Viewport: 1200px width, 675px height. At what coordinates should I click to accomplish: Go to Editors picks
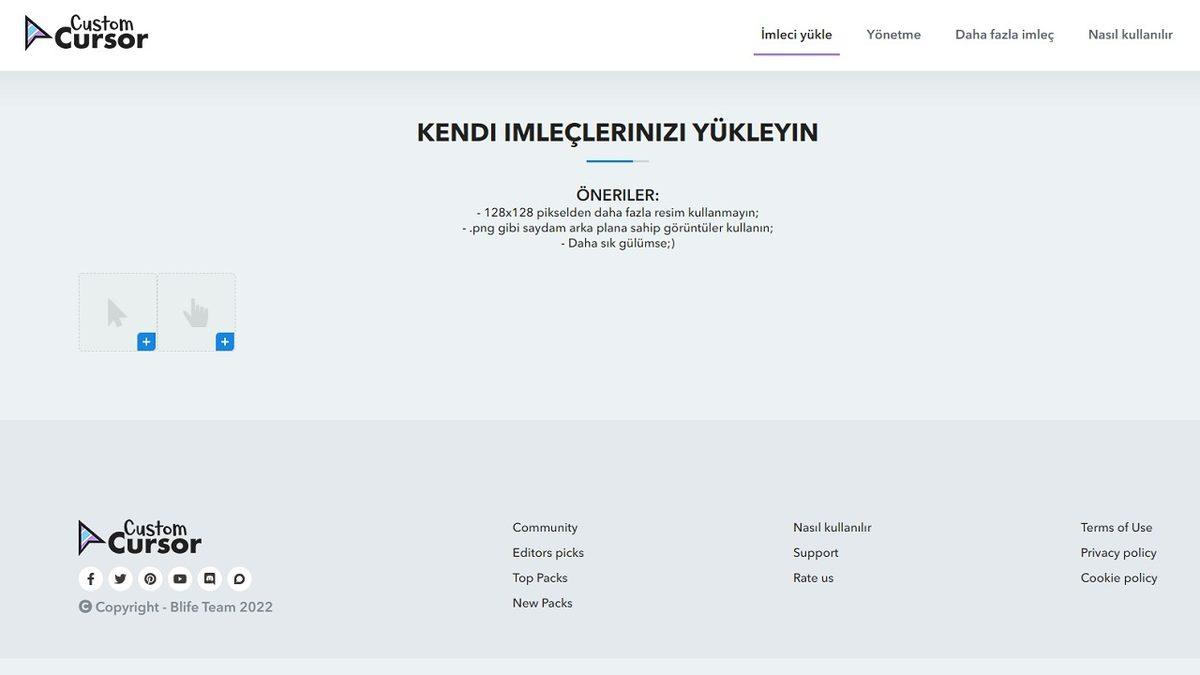(x=548, y=553)
